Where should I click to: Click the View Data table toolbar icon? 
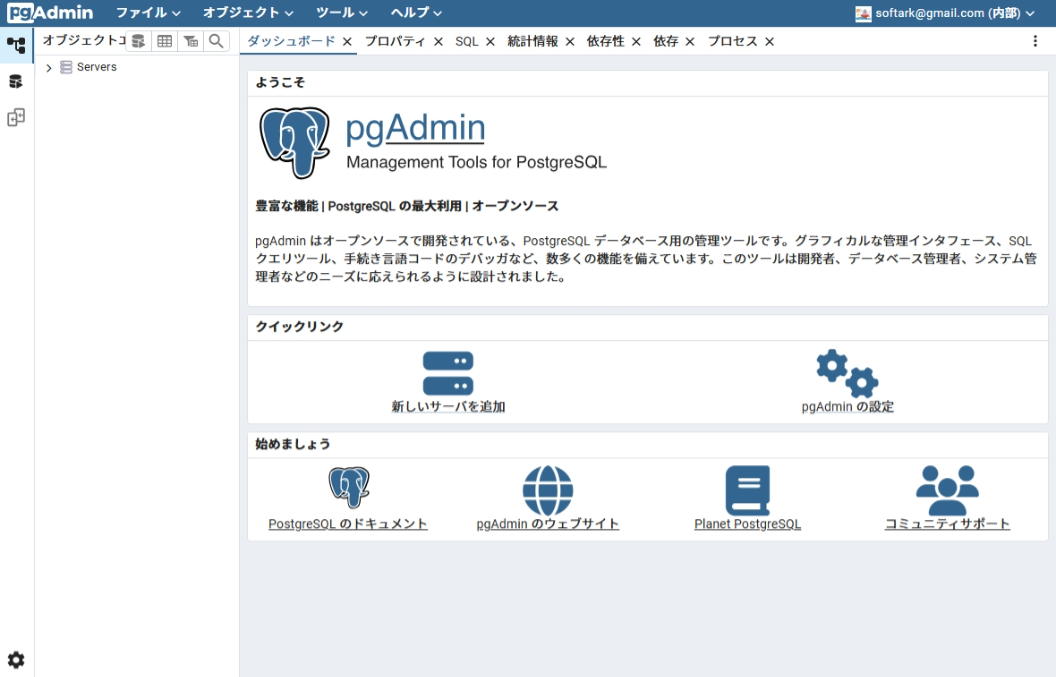[x=164, y=41]
